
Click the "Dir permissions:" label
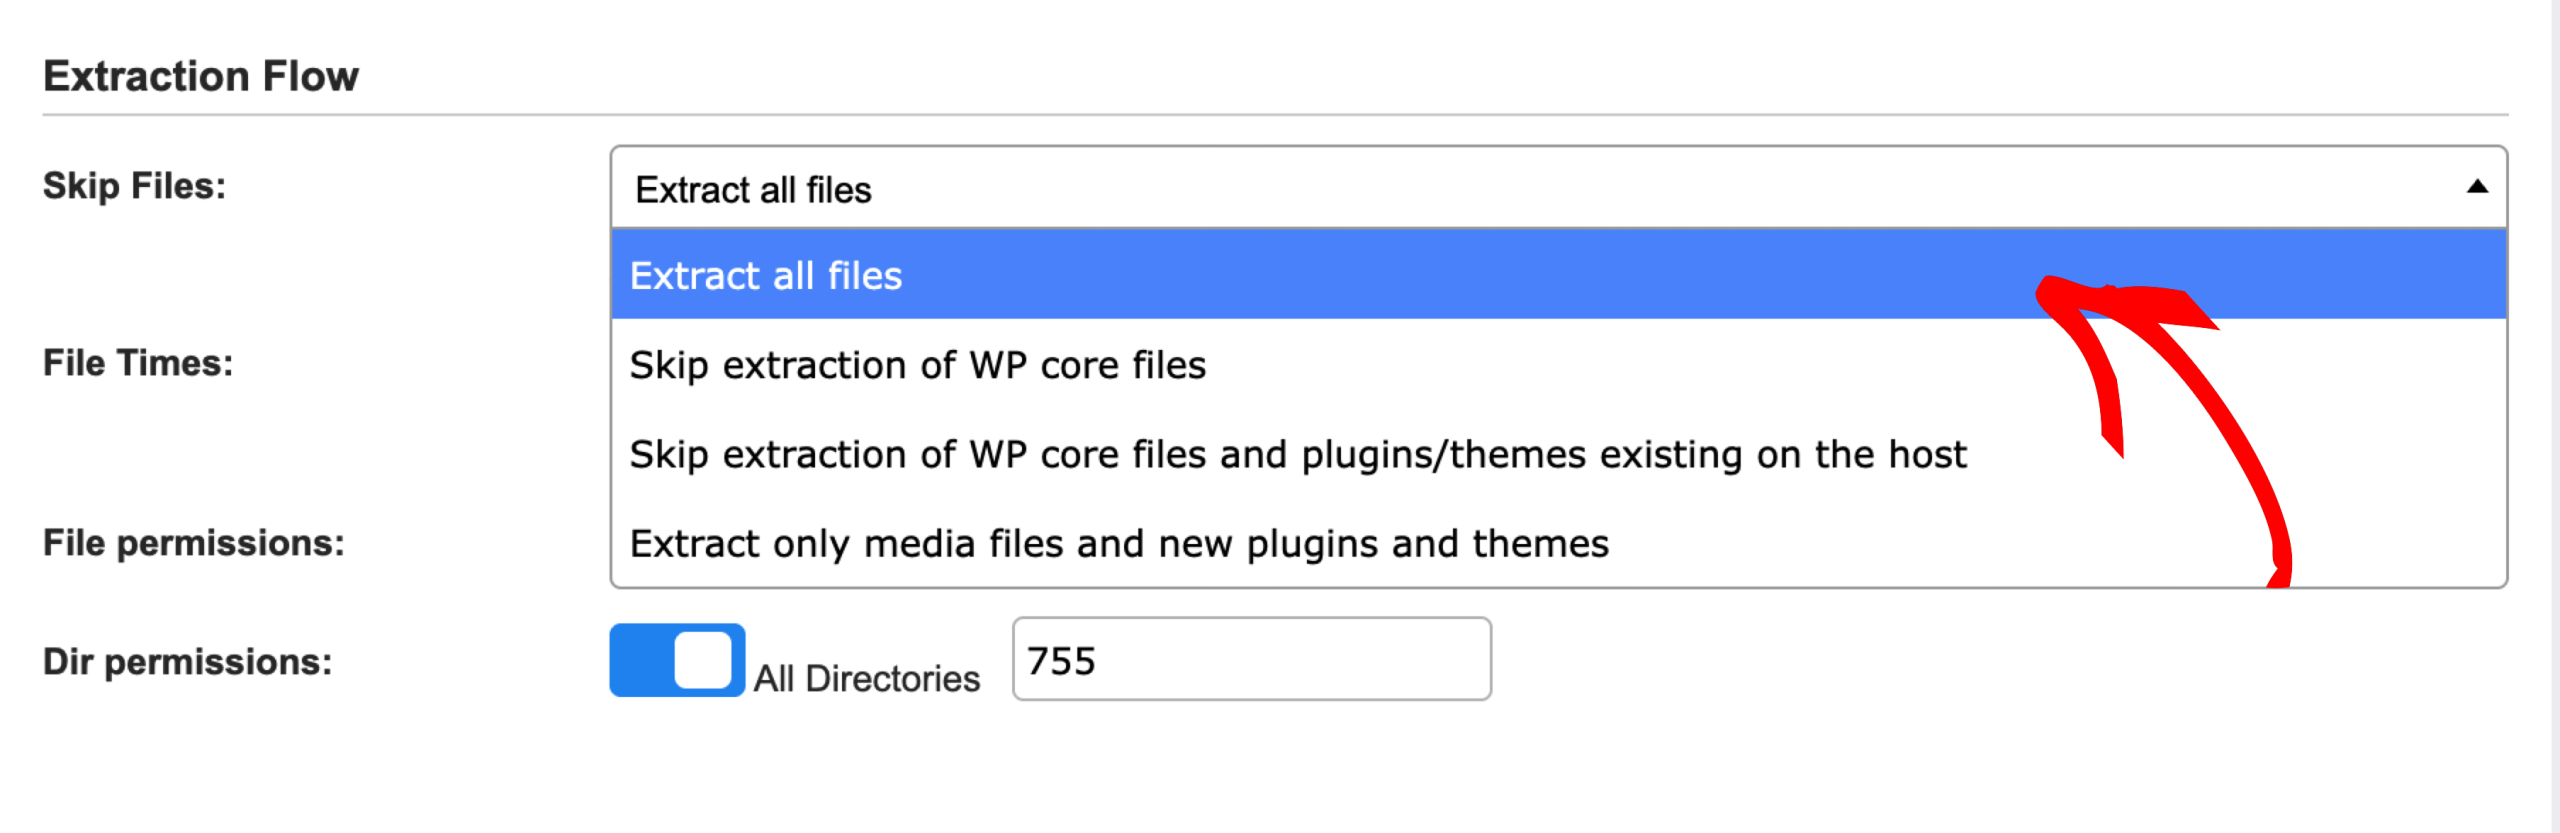(x=187, y=662)
